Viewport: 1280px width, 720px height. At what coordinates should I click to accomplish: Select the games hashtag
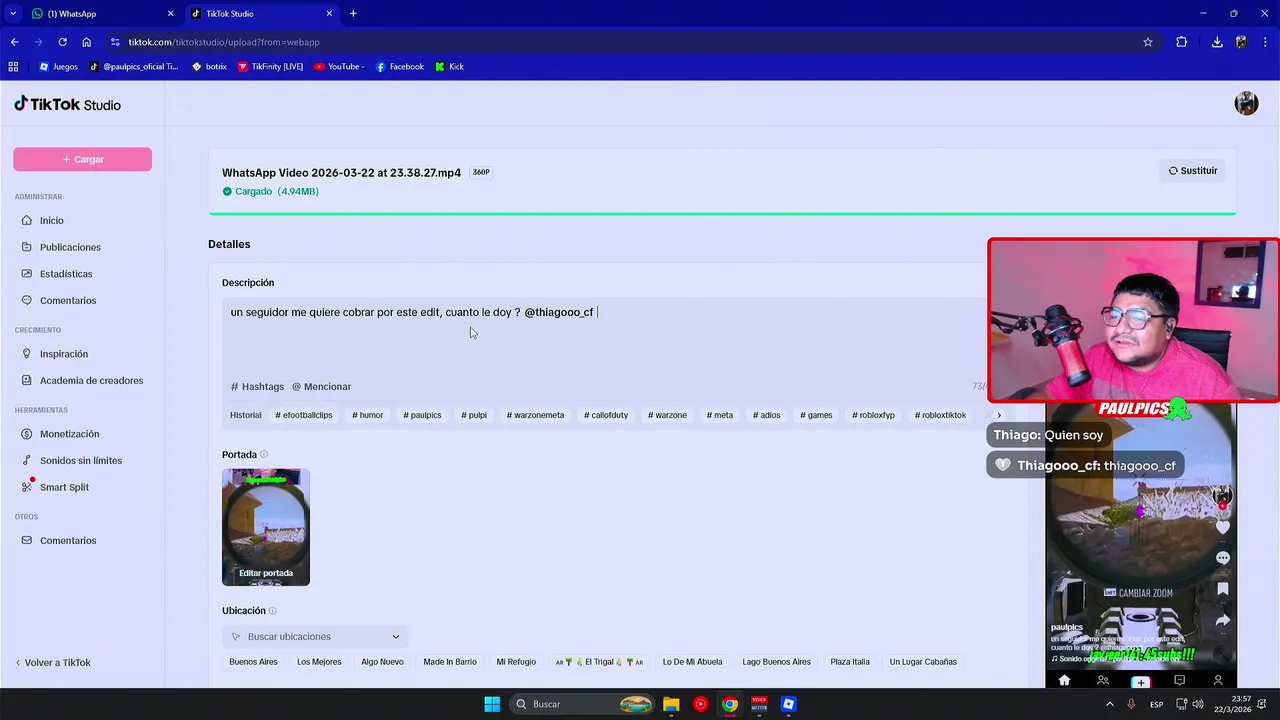816,415
